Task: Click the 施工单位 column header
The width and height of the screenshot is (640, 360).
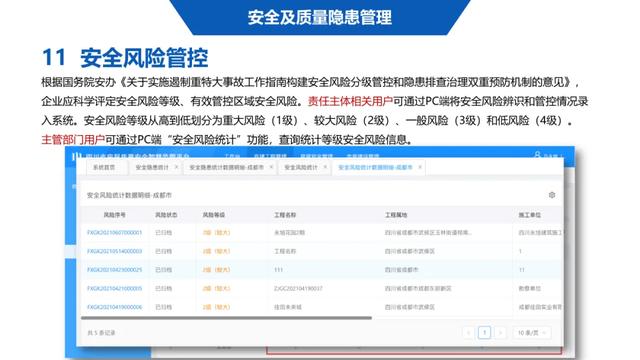Action: tap(529, 215)
